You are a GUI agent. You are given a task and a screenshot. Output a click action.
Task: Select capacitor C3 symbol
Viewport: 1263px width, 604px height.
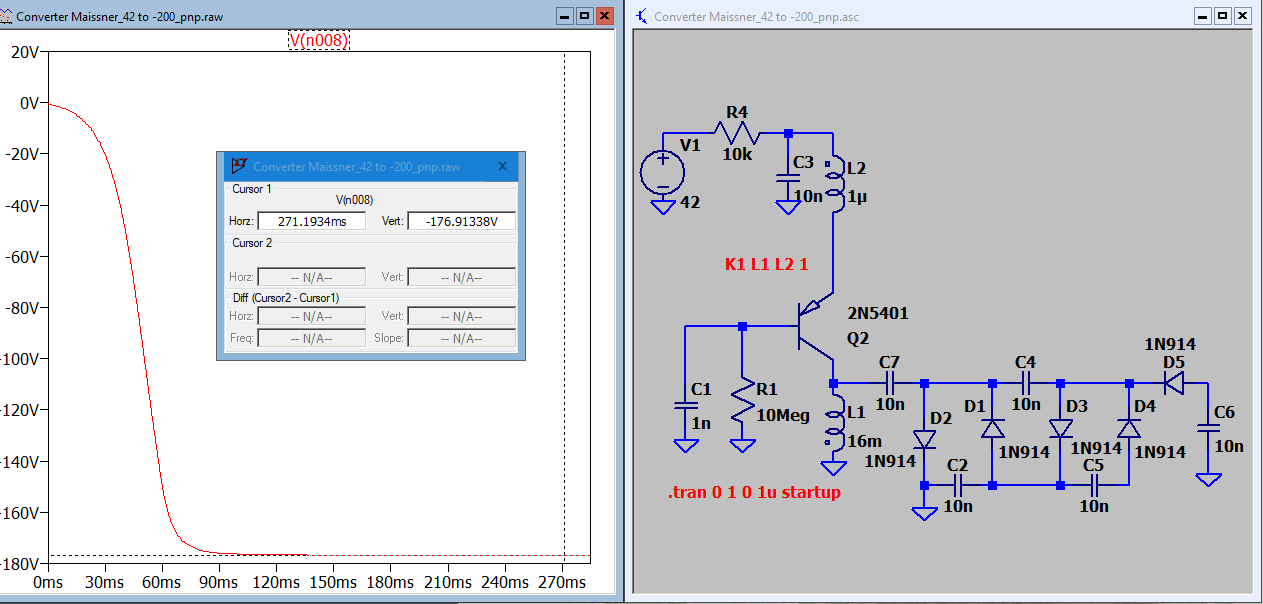pyautogui.click(x=788, y=177)
